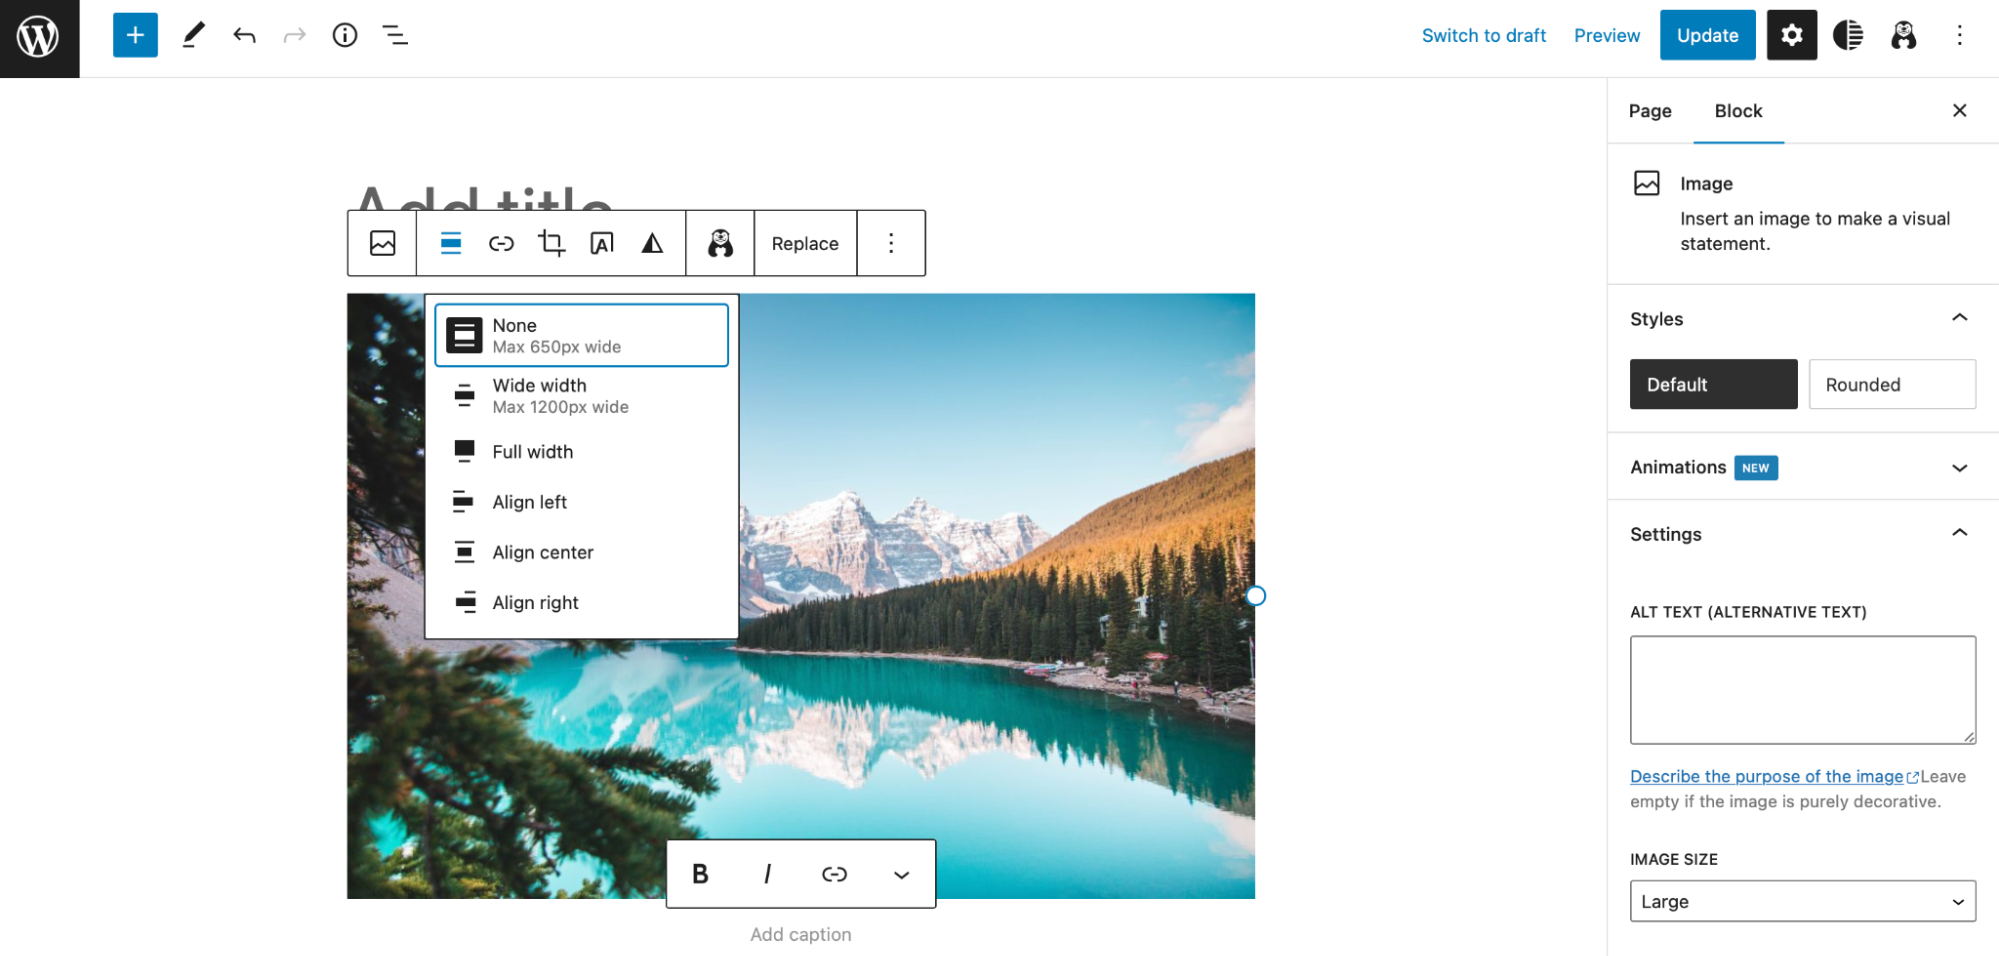Choose Wide width alignment
The width and height of the screenshot is (1999, 956).
pos(581,395)
